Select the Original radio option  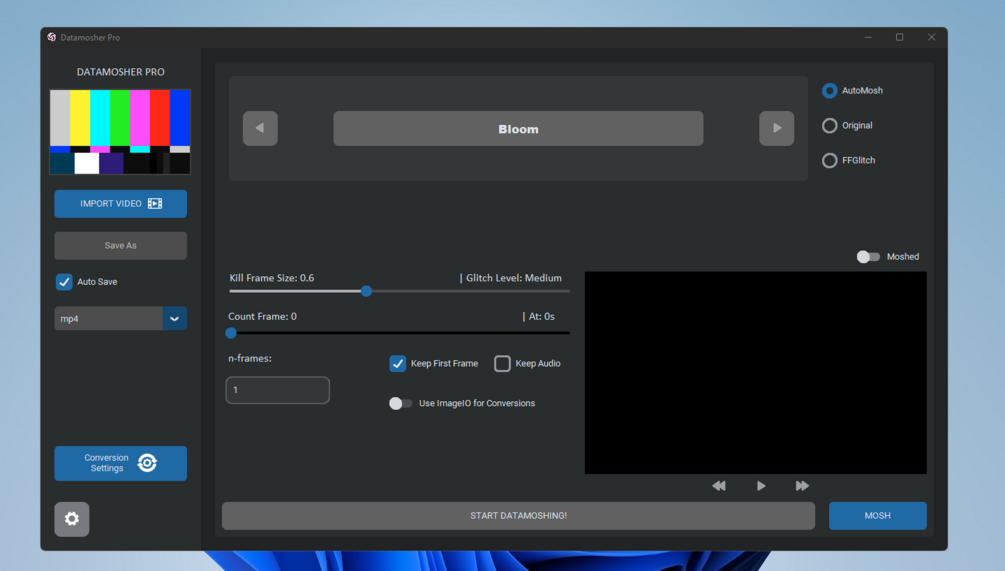pyautogui.click(x=829, y=126)
